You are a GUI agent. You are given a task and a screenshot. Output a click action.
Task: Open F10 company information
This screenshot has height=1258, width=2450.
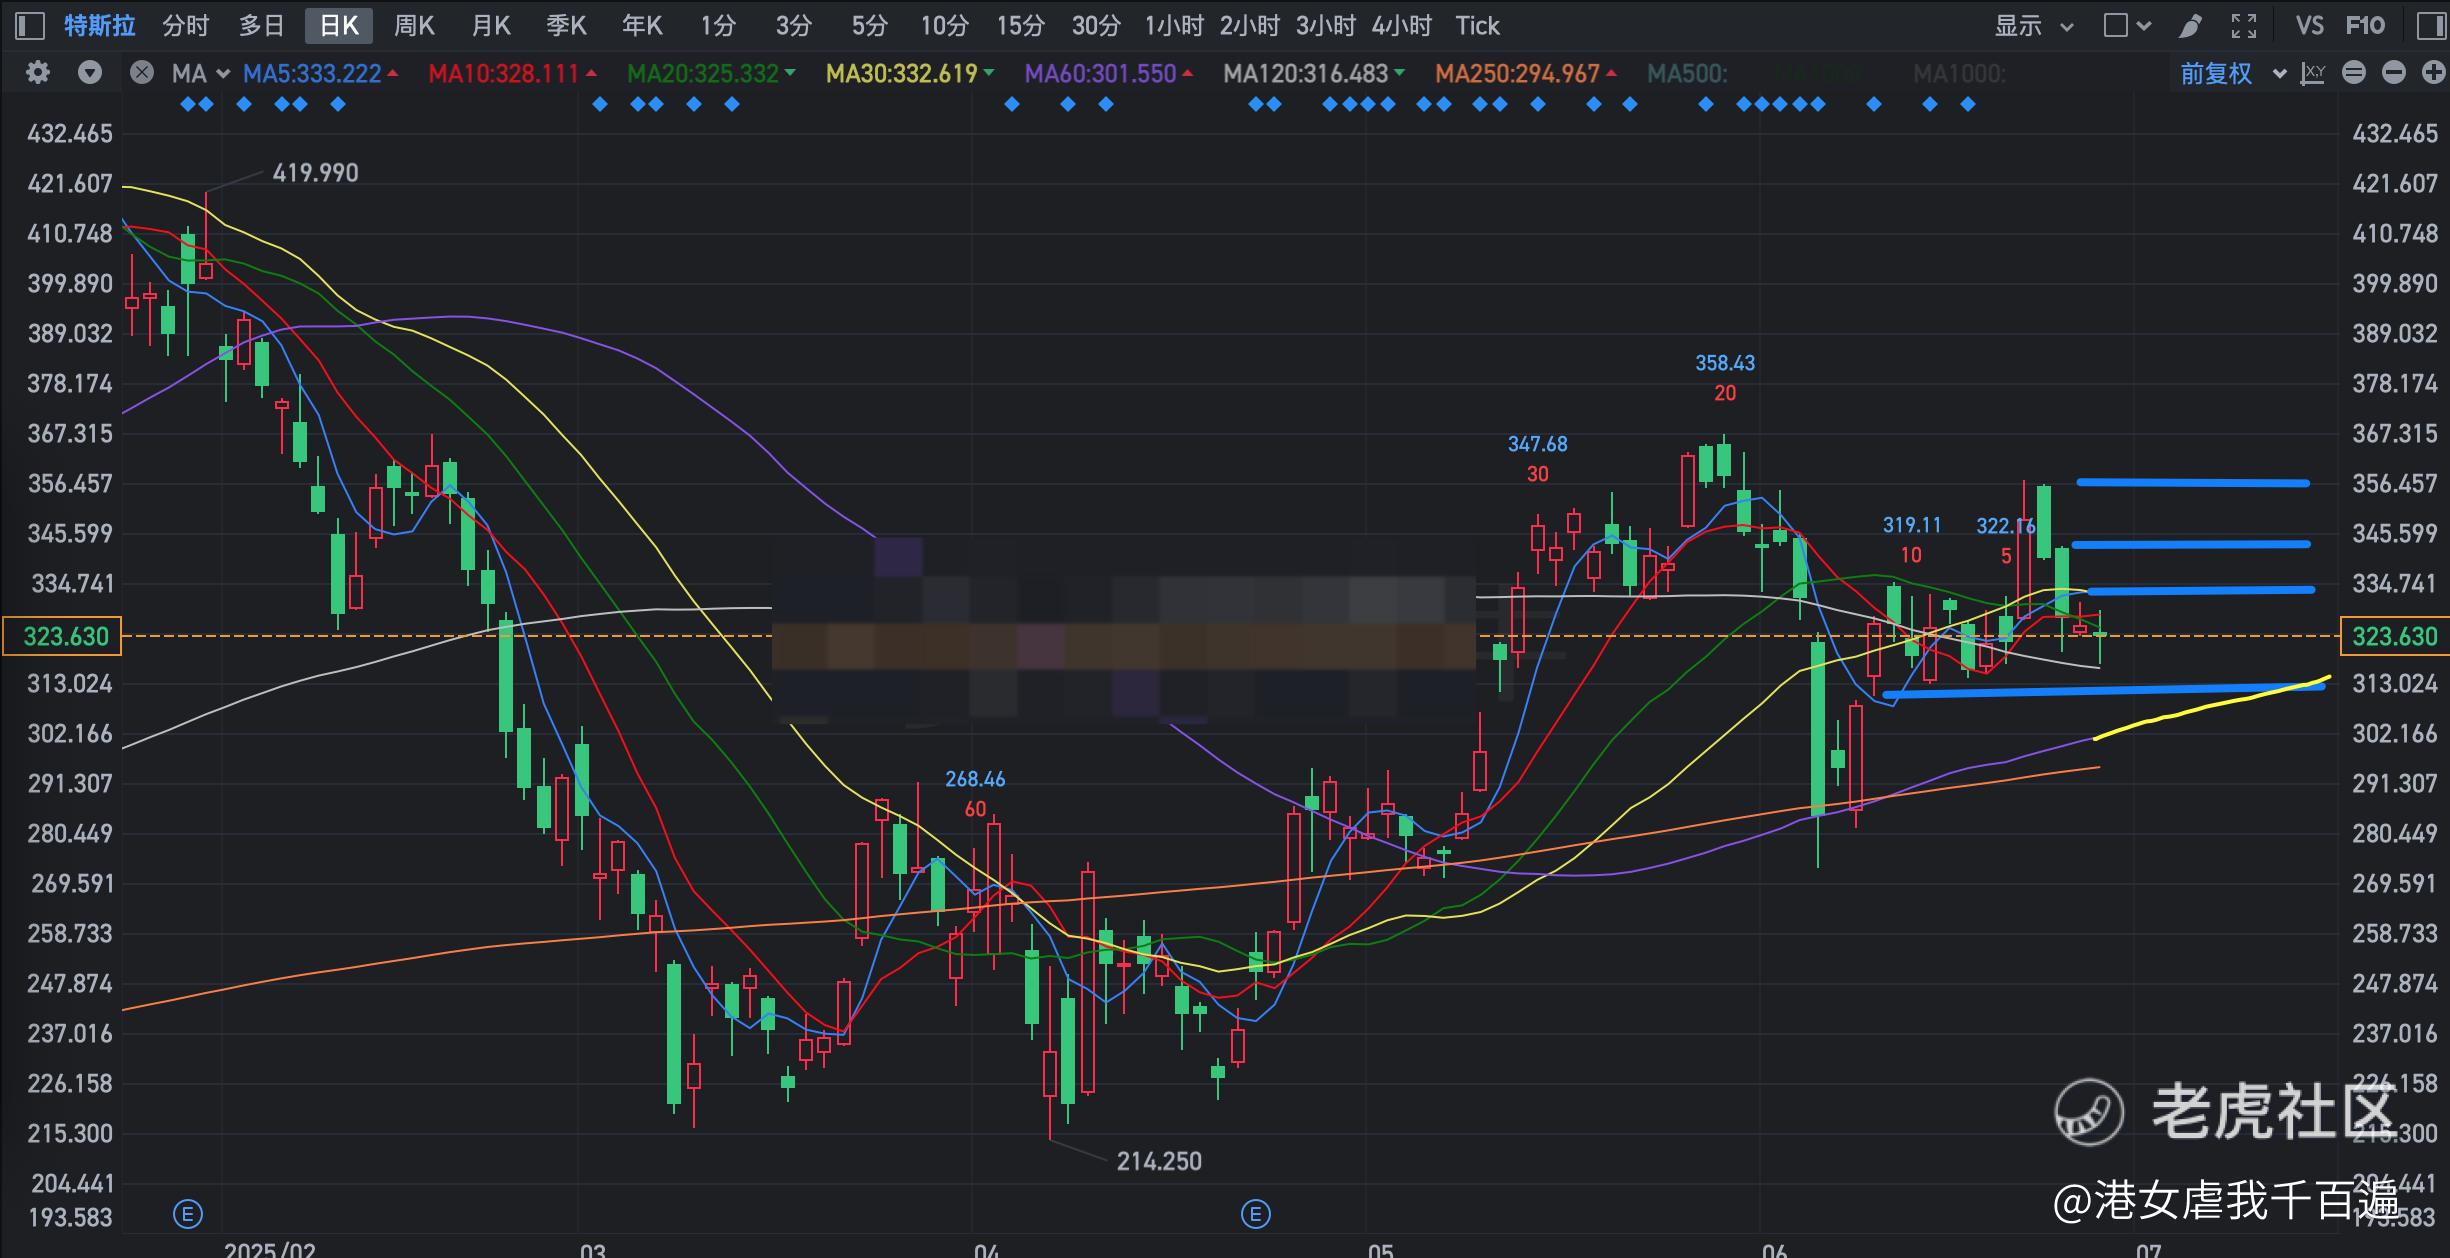pos(2366,25)
